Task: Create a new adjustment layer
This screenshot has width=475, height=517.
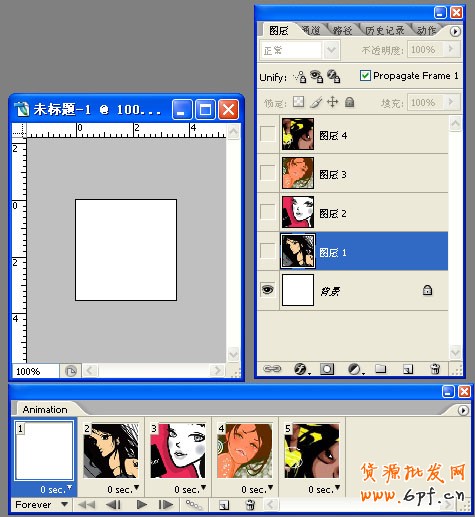Action: pos(354,369)
